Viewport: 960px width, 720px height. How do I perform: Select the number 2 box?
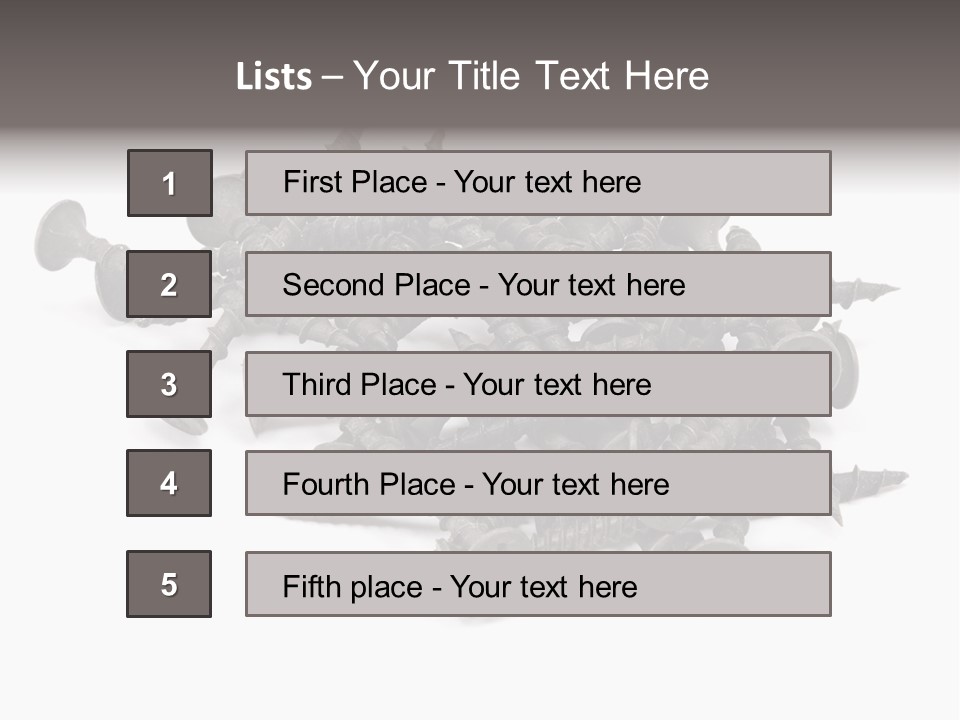[x=169, y=285]
